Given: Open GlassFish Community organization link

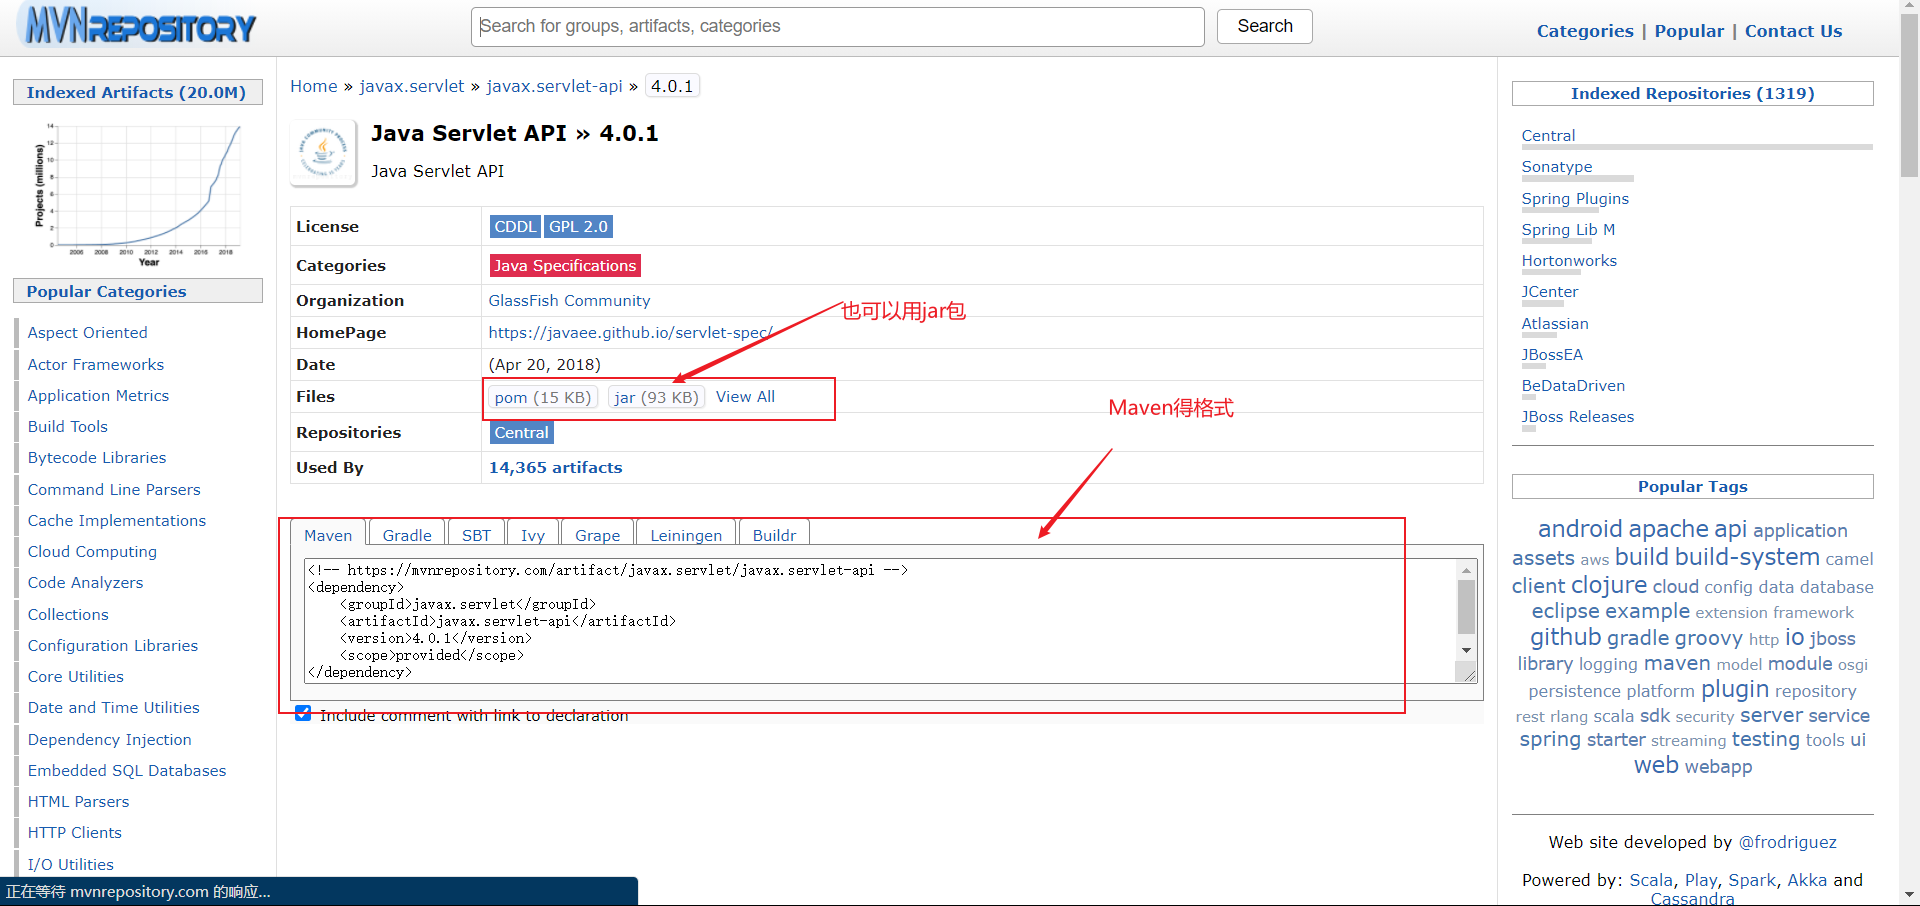Looking at the screenshot, I should pos(569,301).
